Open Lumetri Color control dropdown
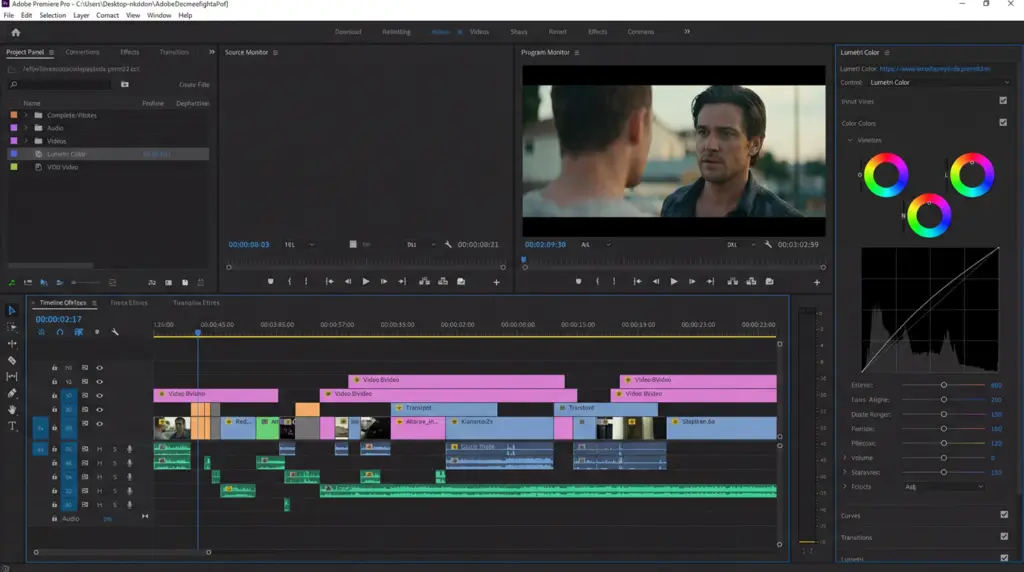The width and height of the screenshot is (1024, 572). coord(939,82)
